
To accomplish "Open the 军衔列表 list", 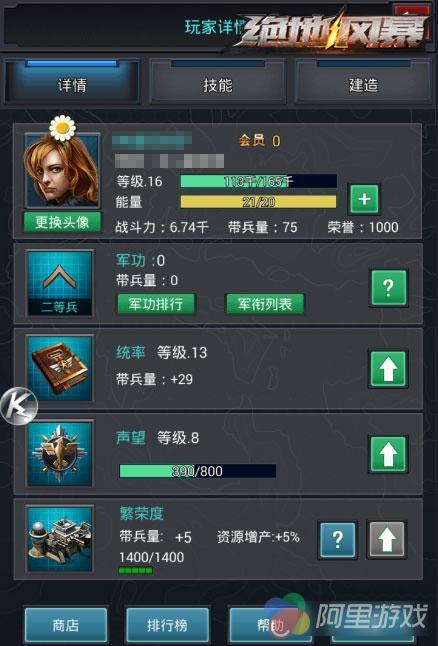I will coord(265,304).
